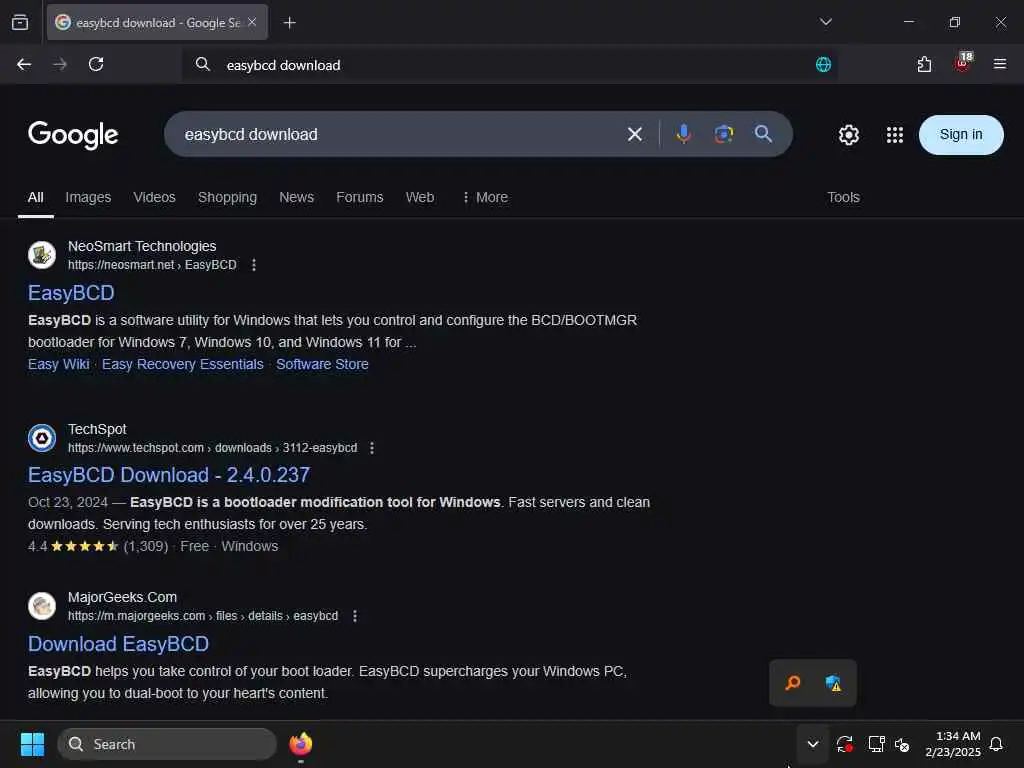Viewport: 1024px width, 768px height.
Task: Reload the current page
Action: tap(96, 64)
